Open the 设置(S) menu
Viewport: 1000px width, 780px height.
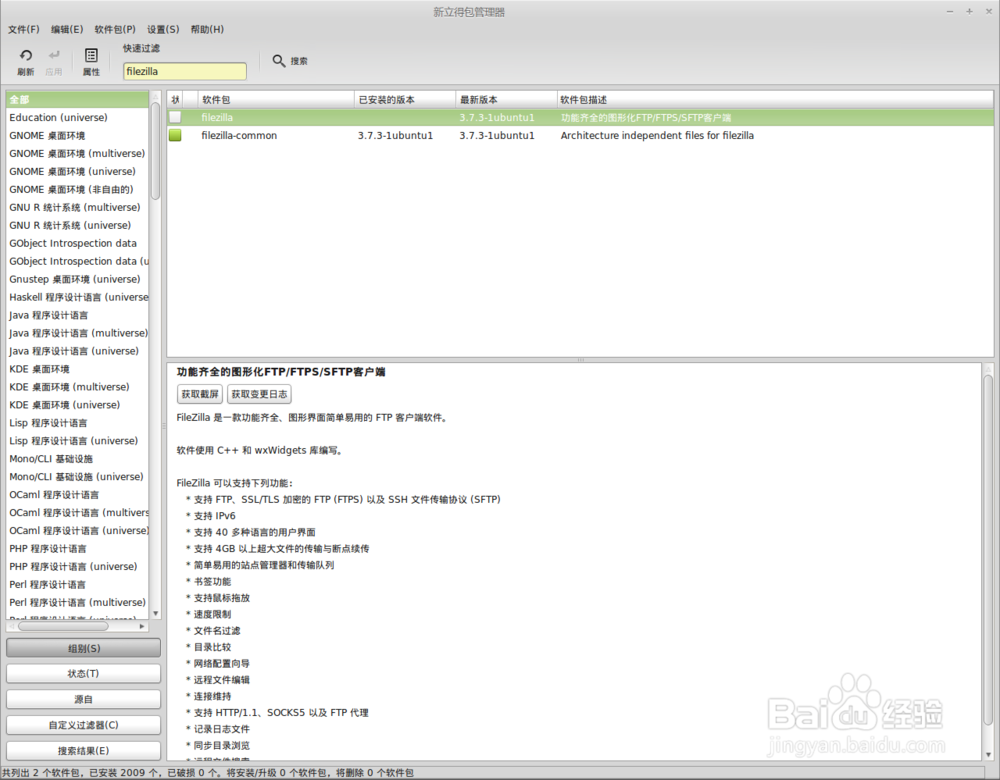click(161, 29)
